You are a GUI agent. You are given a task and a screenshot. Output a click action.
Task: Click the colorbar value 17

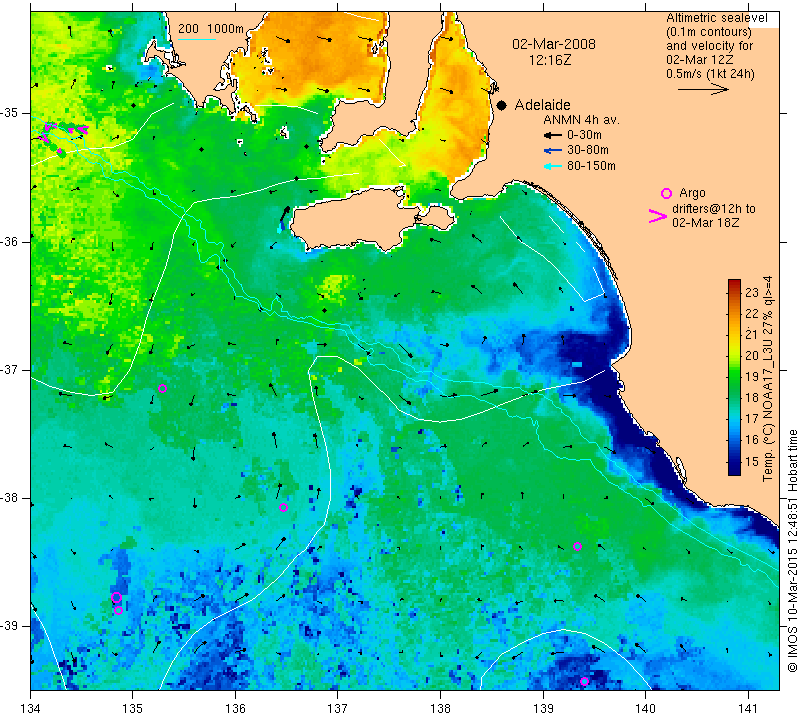click(752, 419)
